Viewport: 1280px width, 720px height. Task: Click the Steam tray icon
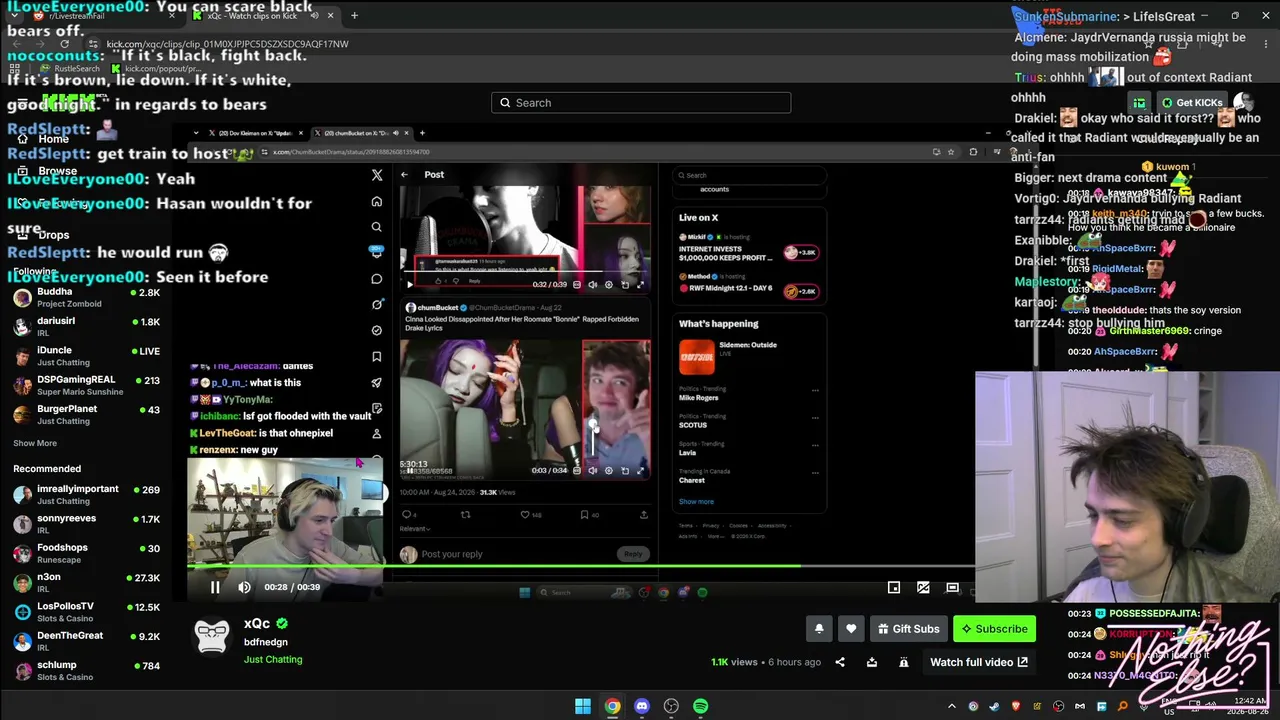pos(995,706)
